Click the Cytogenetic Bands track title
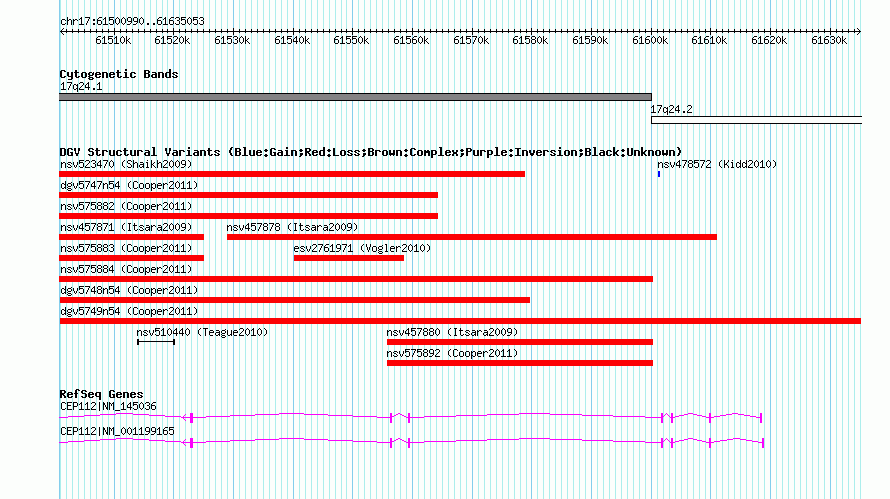This screenshot has height=499, width=890. point(119,74)
